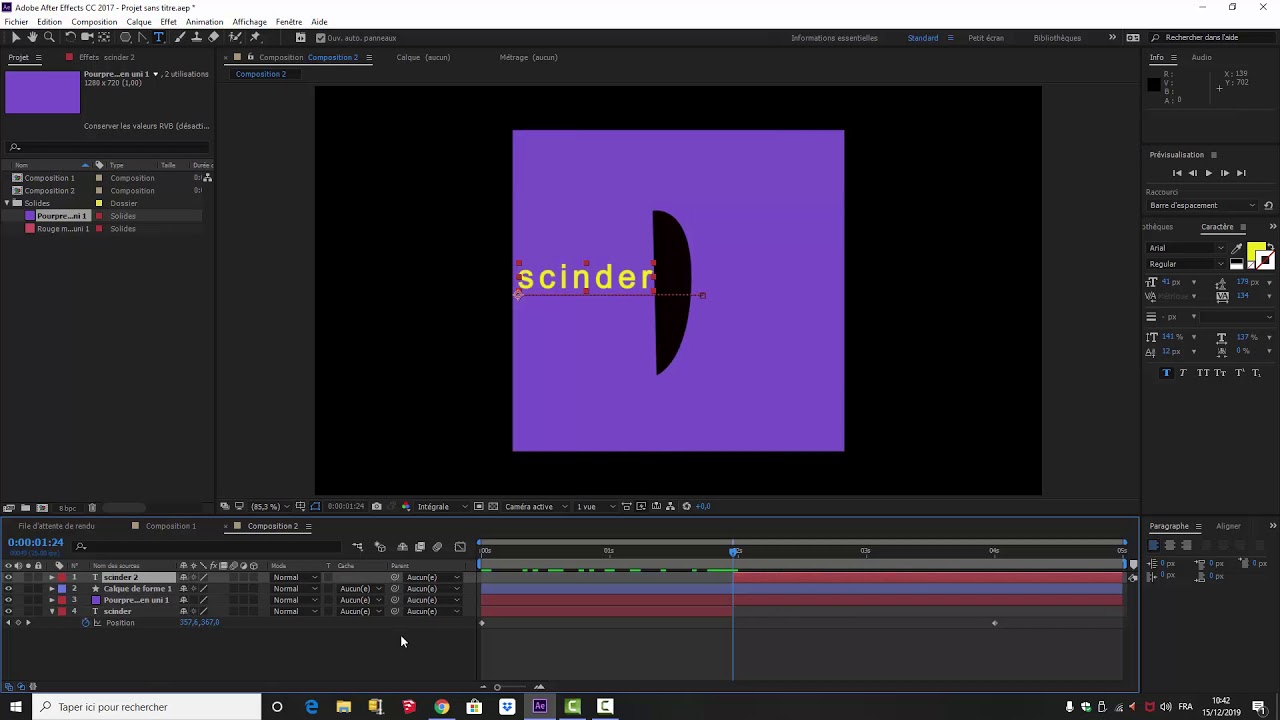Jump to first frame in Prévisualisation
Image resolution: width=1280 pixels, height=720 pixels.
coord(1177,173)
